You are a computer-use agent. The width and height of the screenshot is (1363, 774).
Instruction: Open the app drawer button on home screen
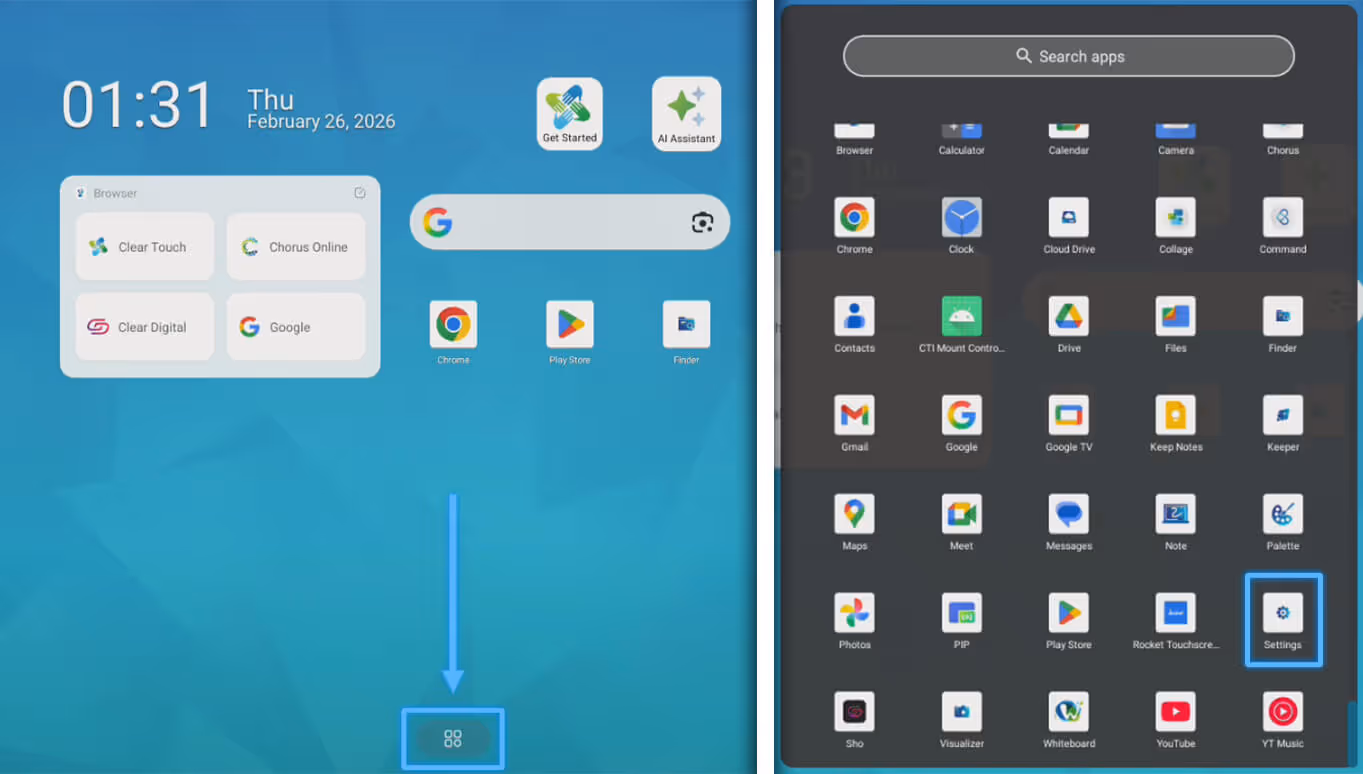click(453, 739)
